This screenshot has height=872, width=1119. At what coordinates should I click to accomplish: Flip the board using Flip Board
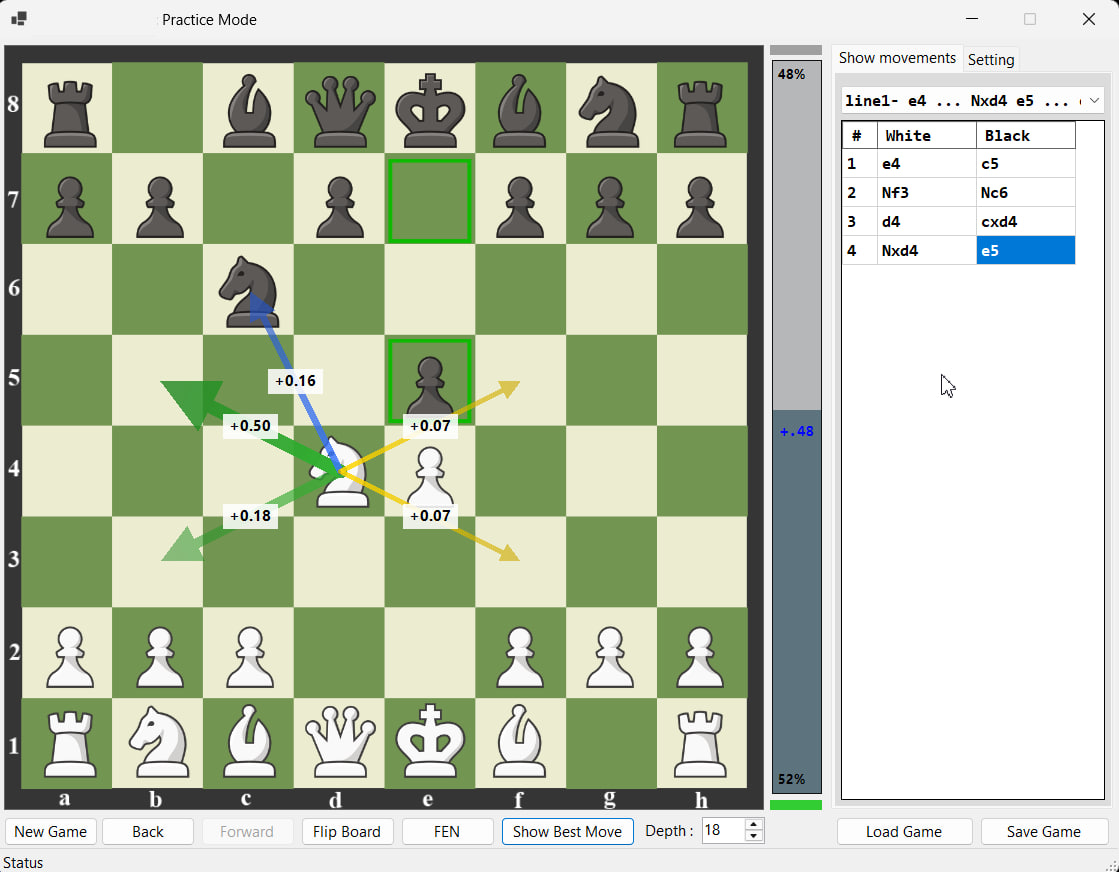pos(347,831)
